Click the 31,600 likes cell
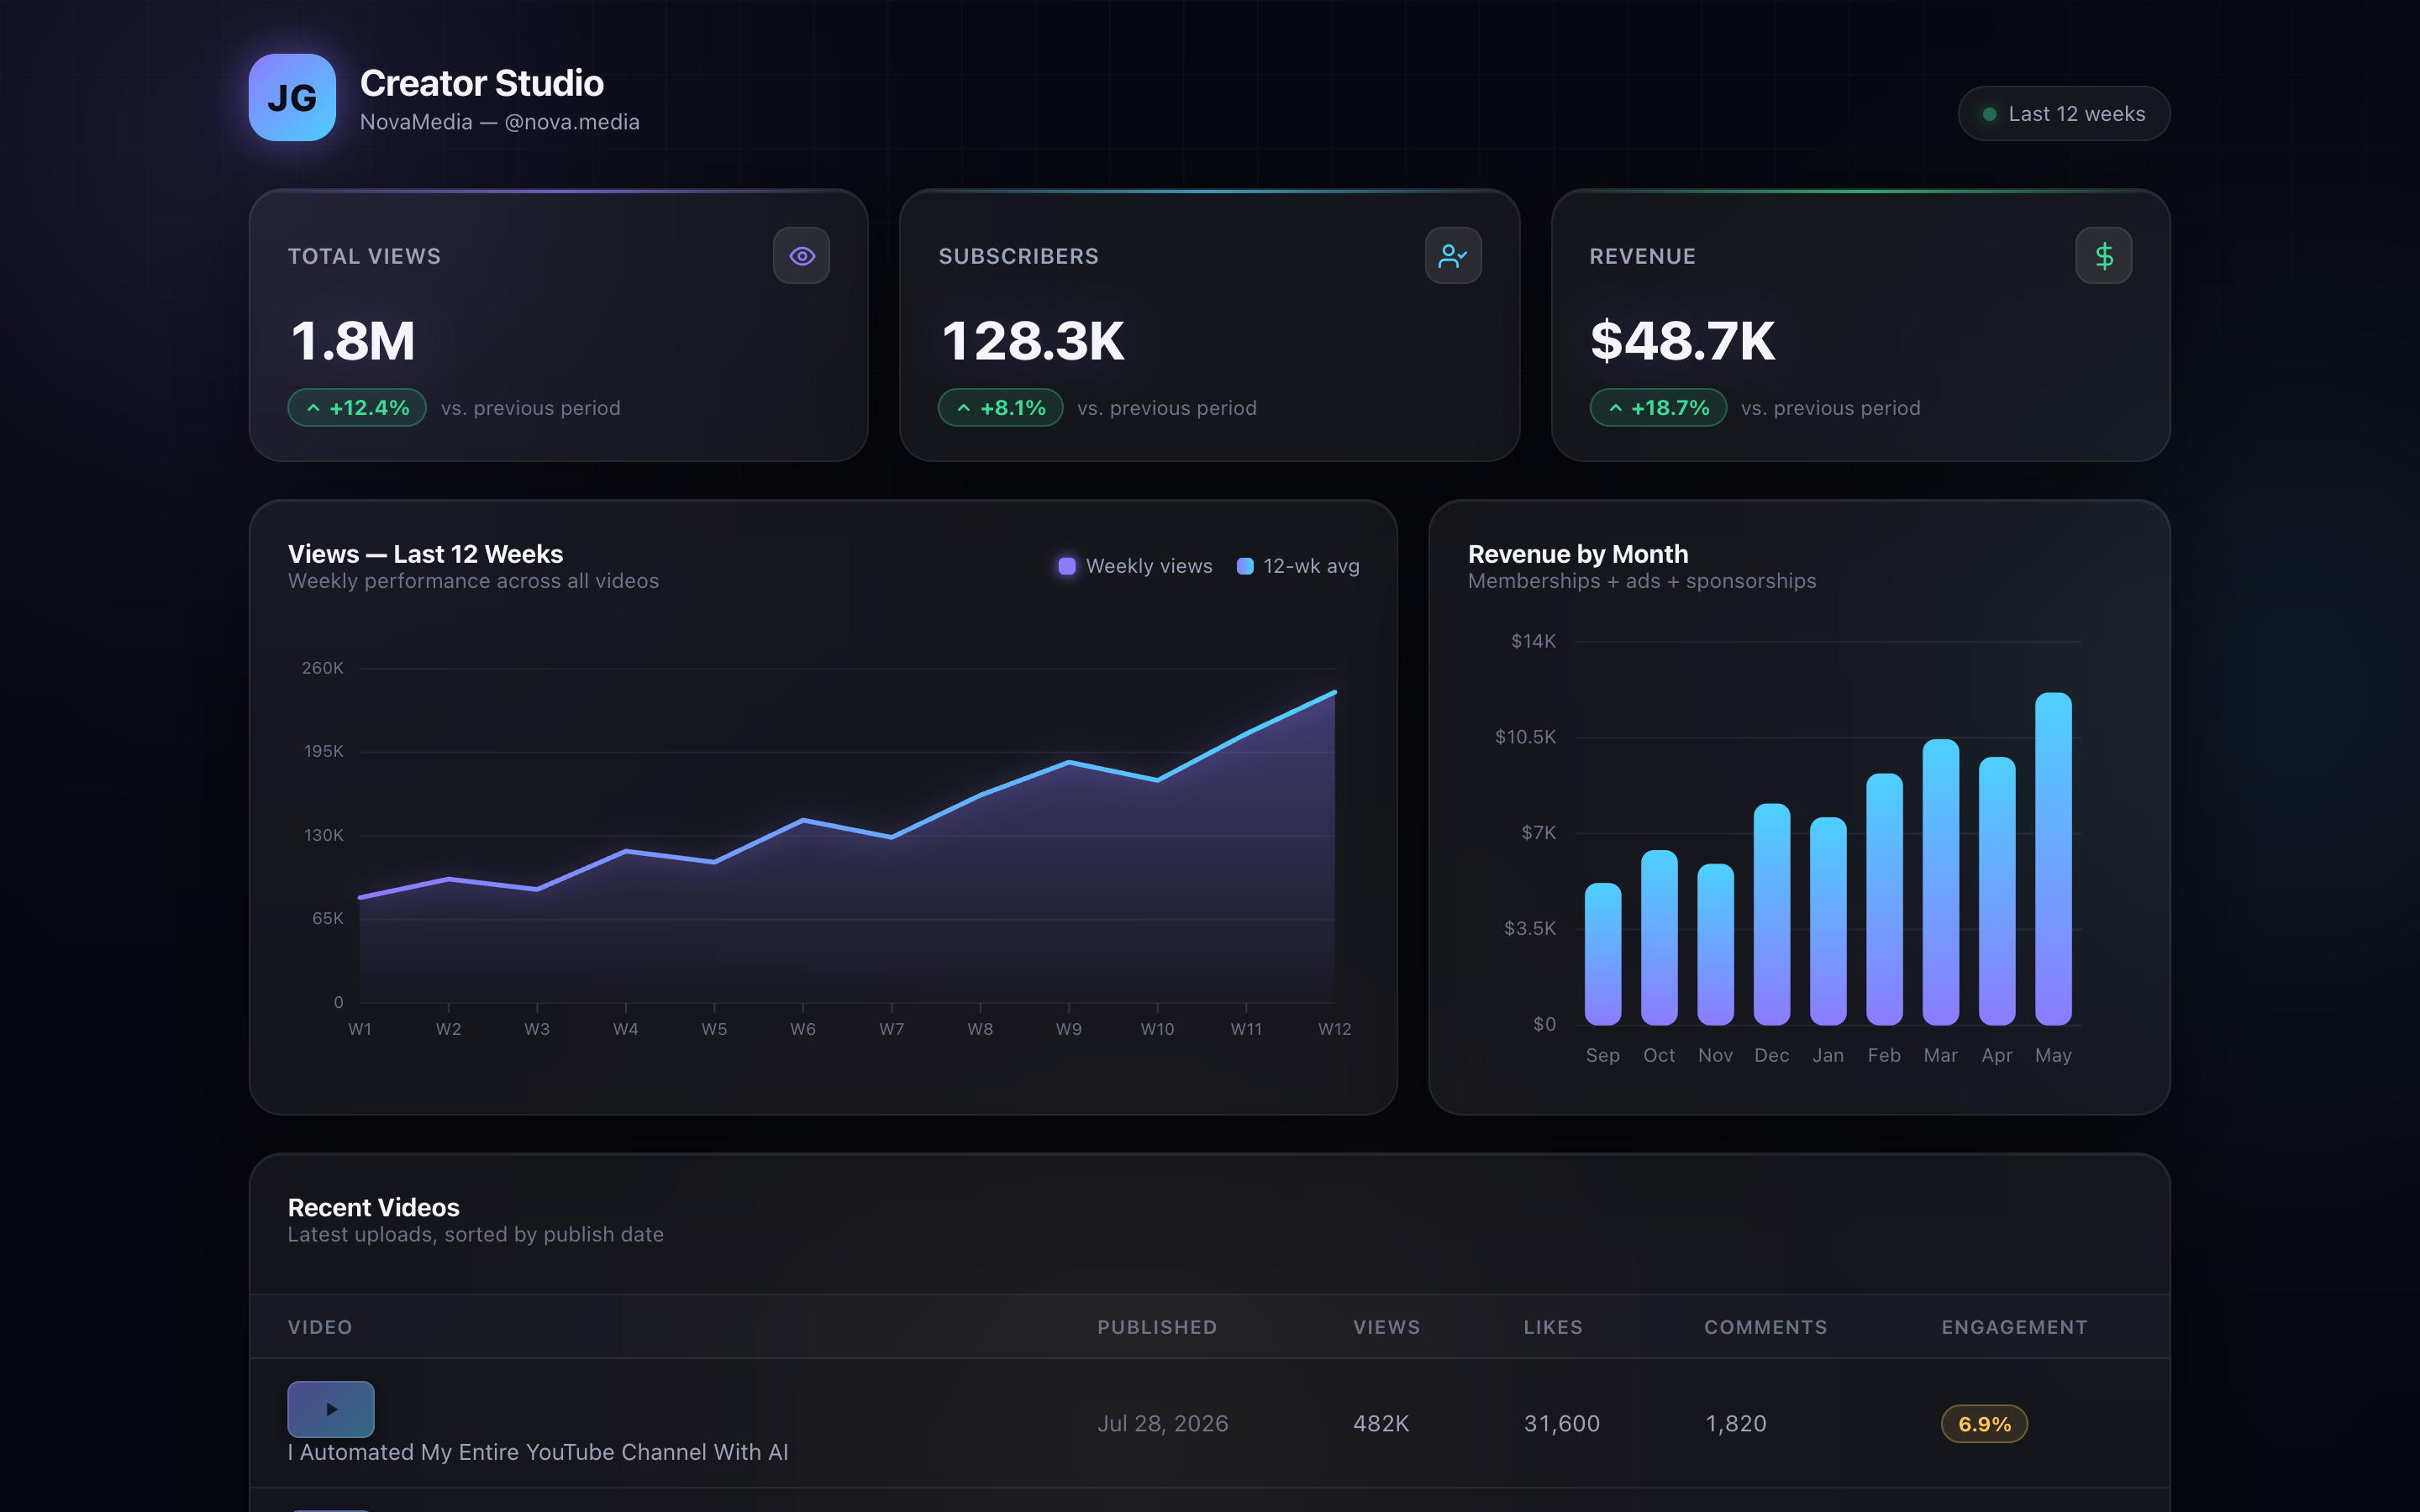The width and height of the screenshot is (2420, 1512). [x=1561, y=1423]
